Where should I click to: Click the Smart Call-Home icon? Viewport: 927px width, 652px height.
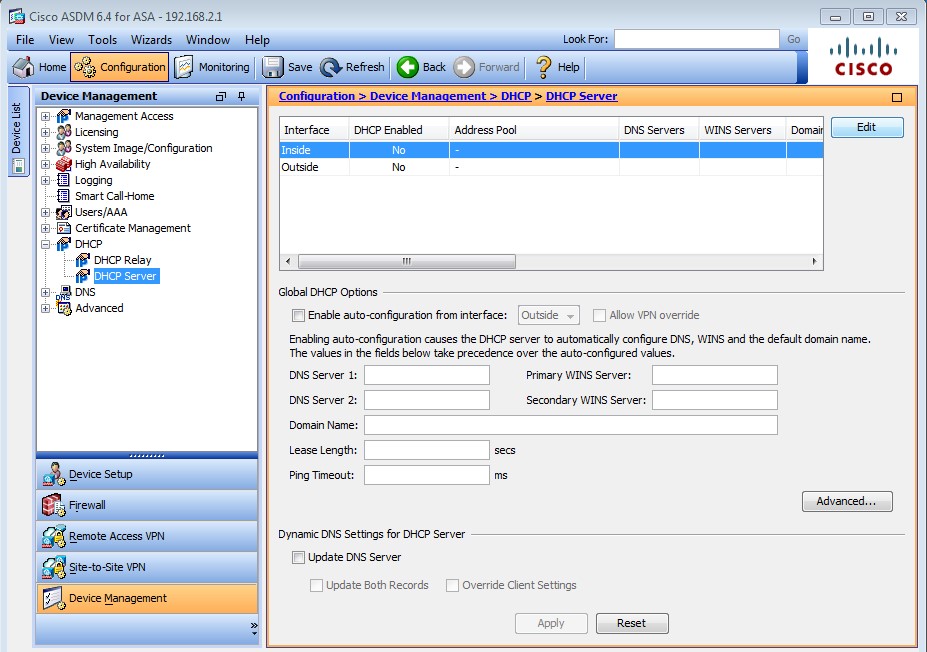click(63, 196)
